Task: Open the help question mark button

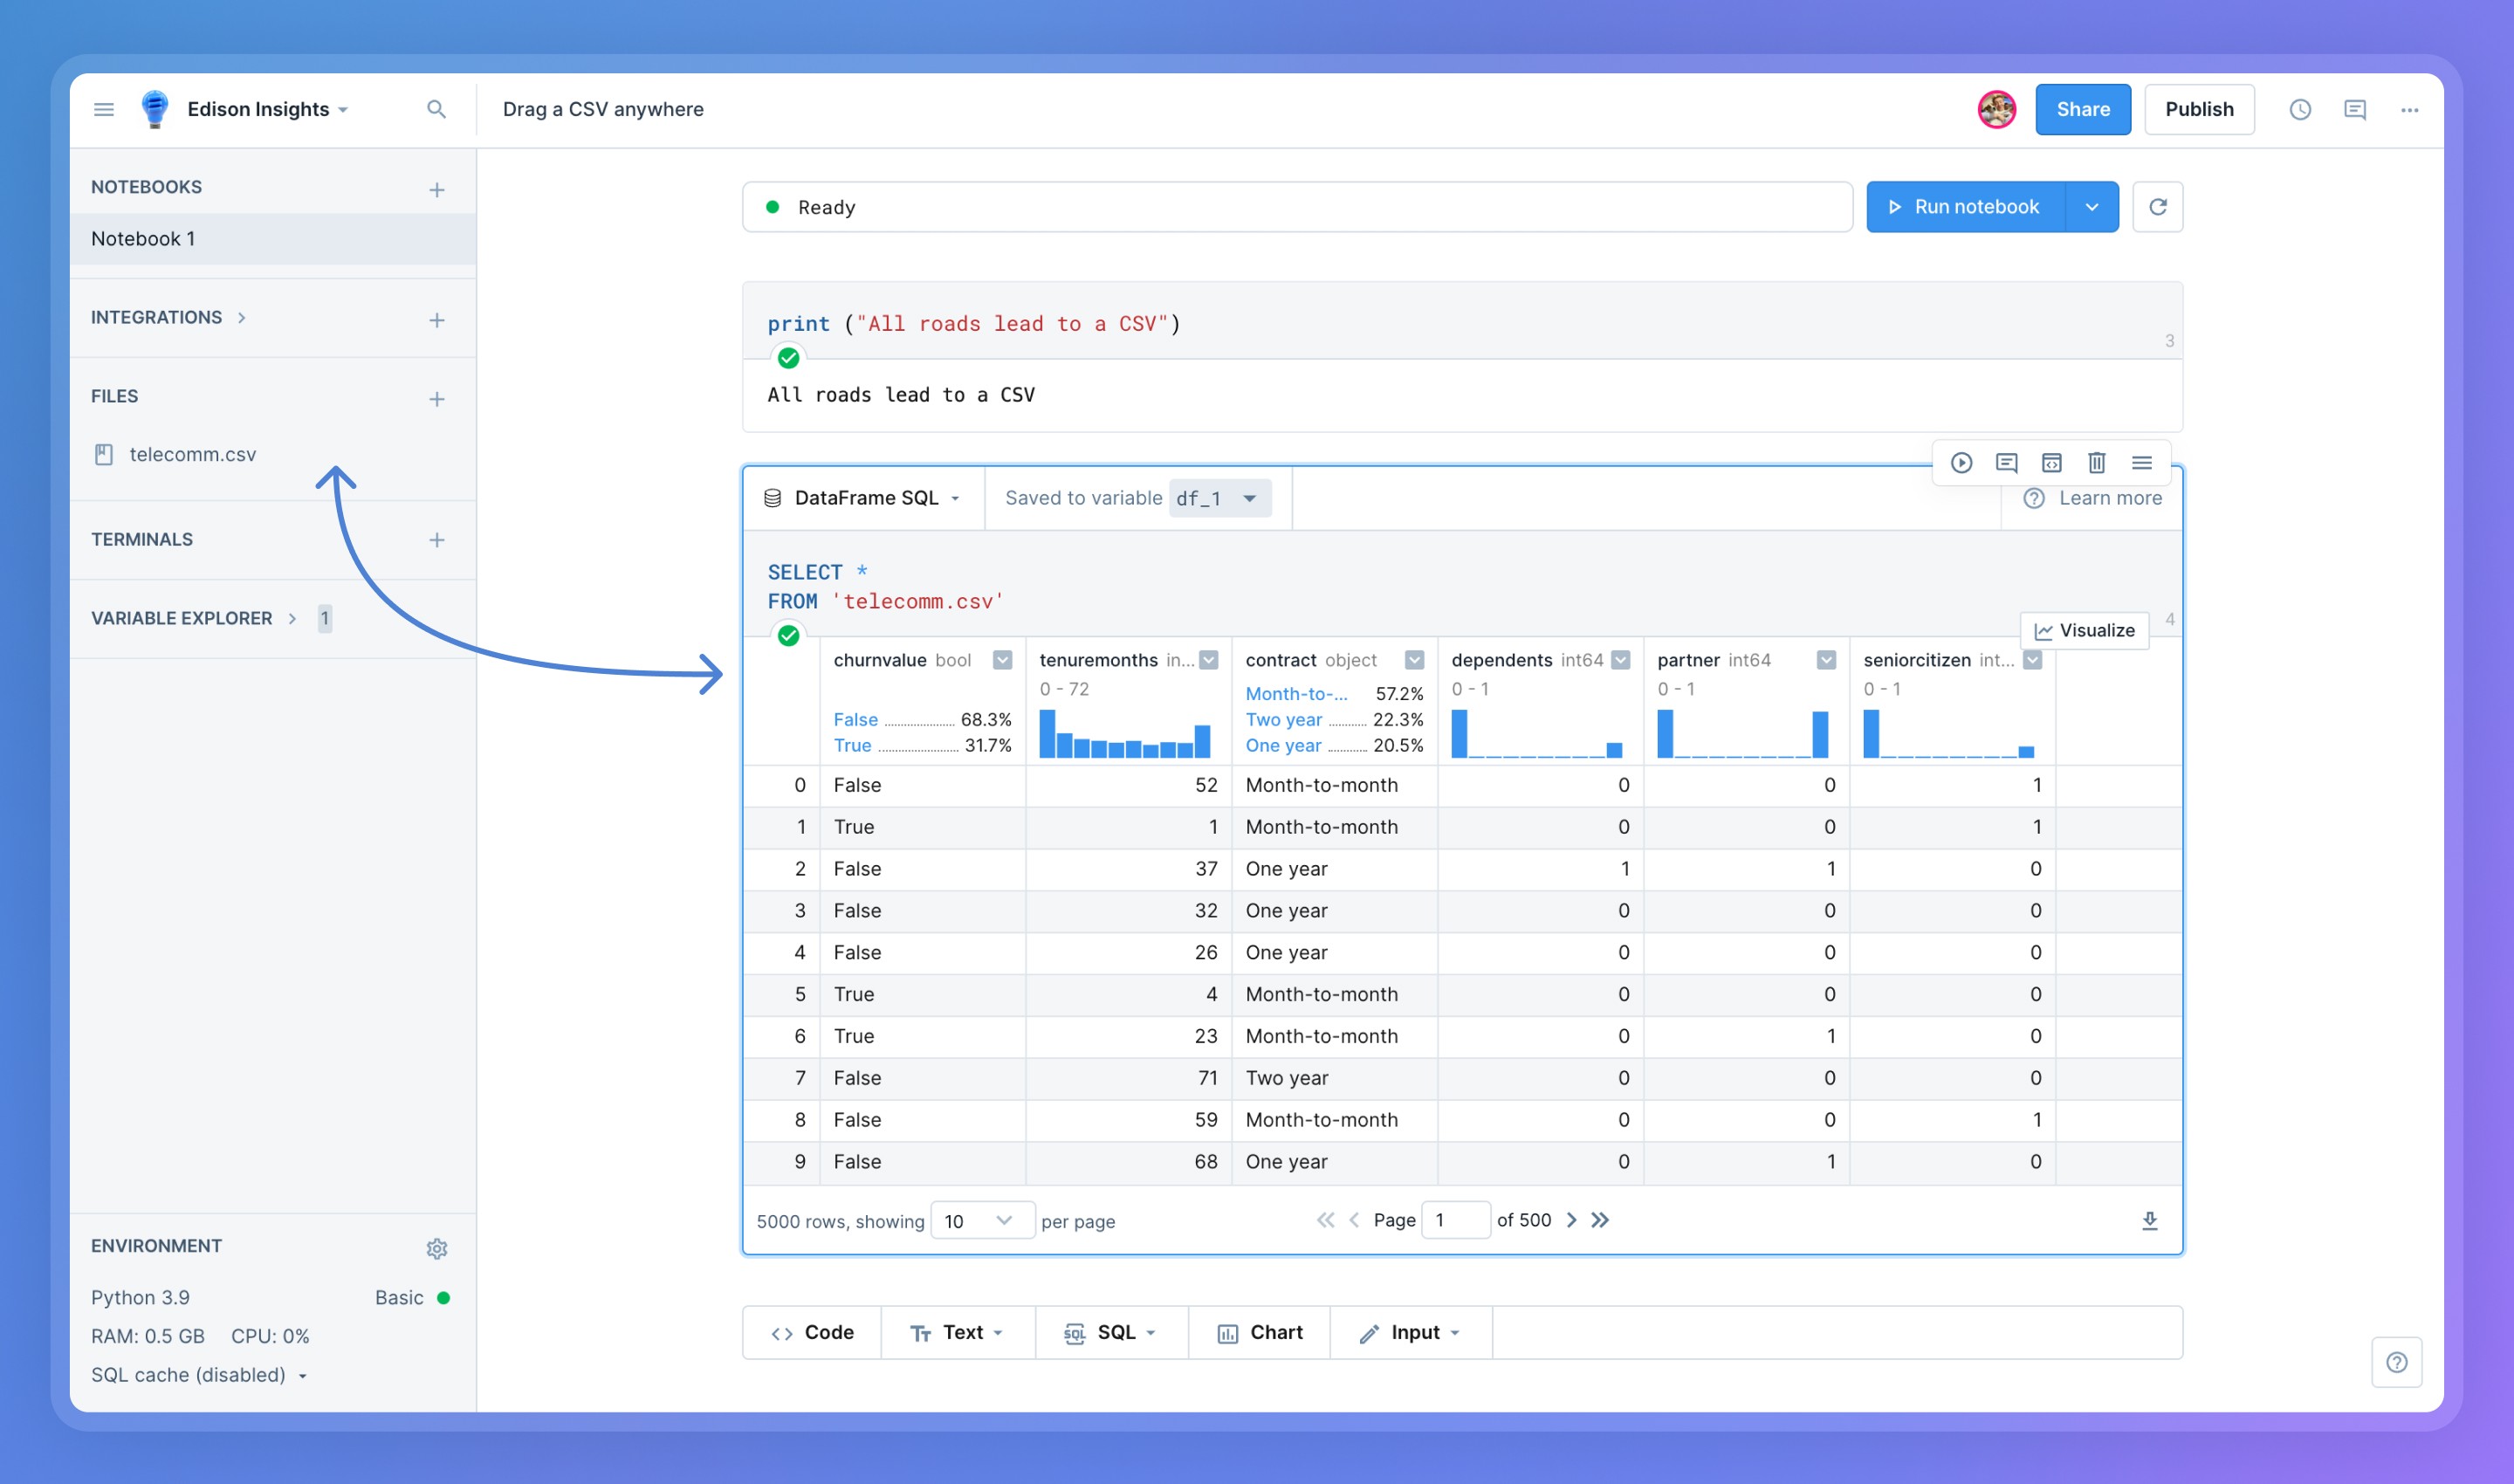Action: [2397, 1362]
